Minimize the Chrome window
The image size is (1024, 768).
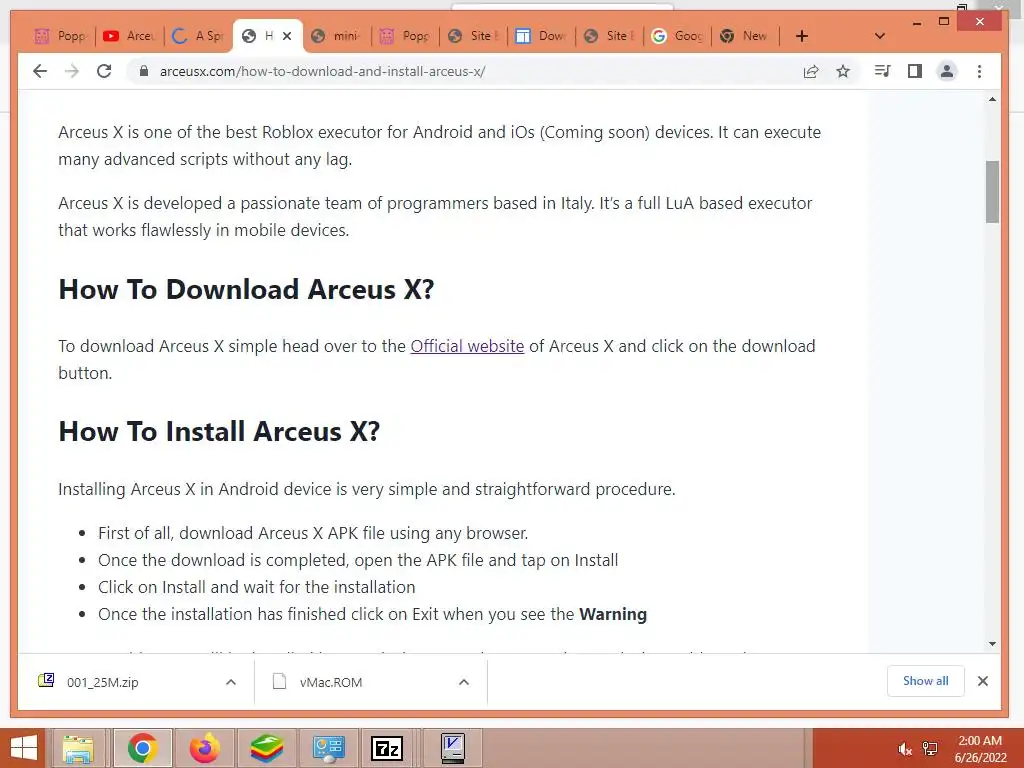[x=917, y=22]
